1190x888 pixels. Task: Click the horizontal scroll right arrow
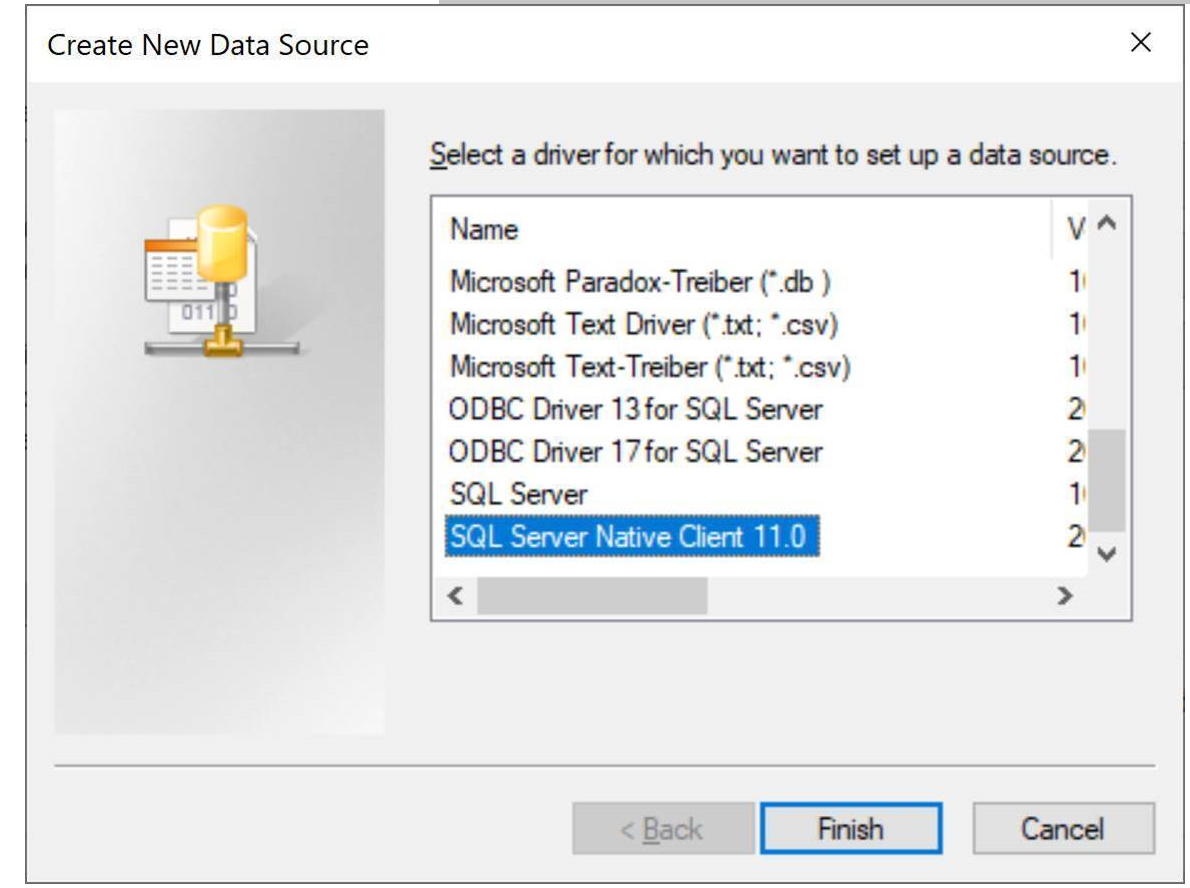[1065, 596]
